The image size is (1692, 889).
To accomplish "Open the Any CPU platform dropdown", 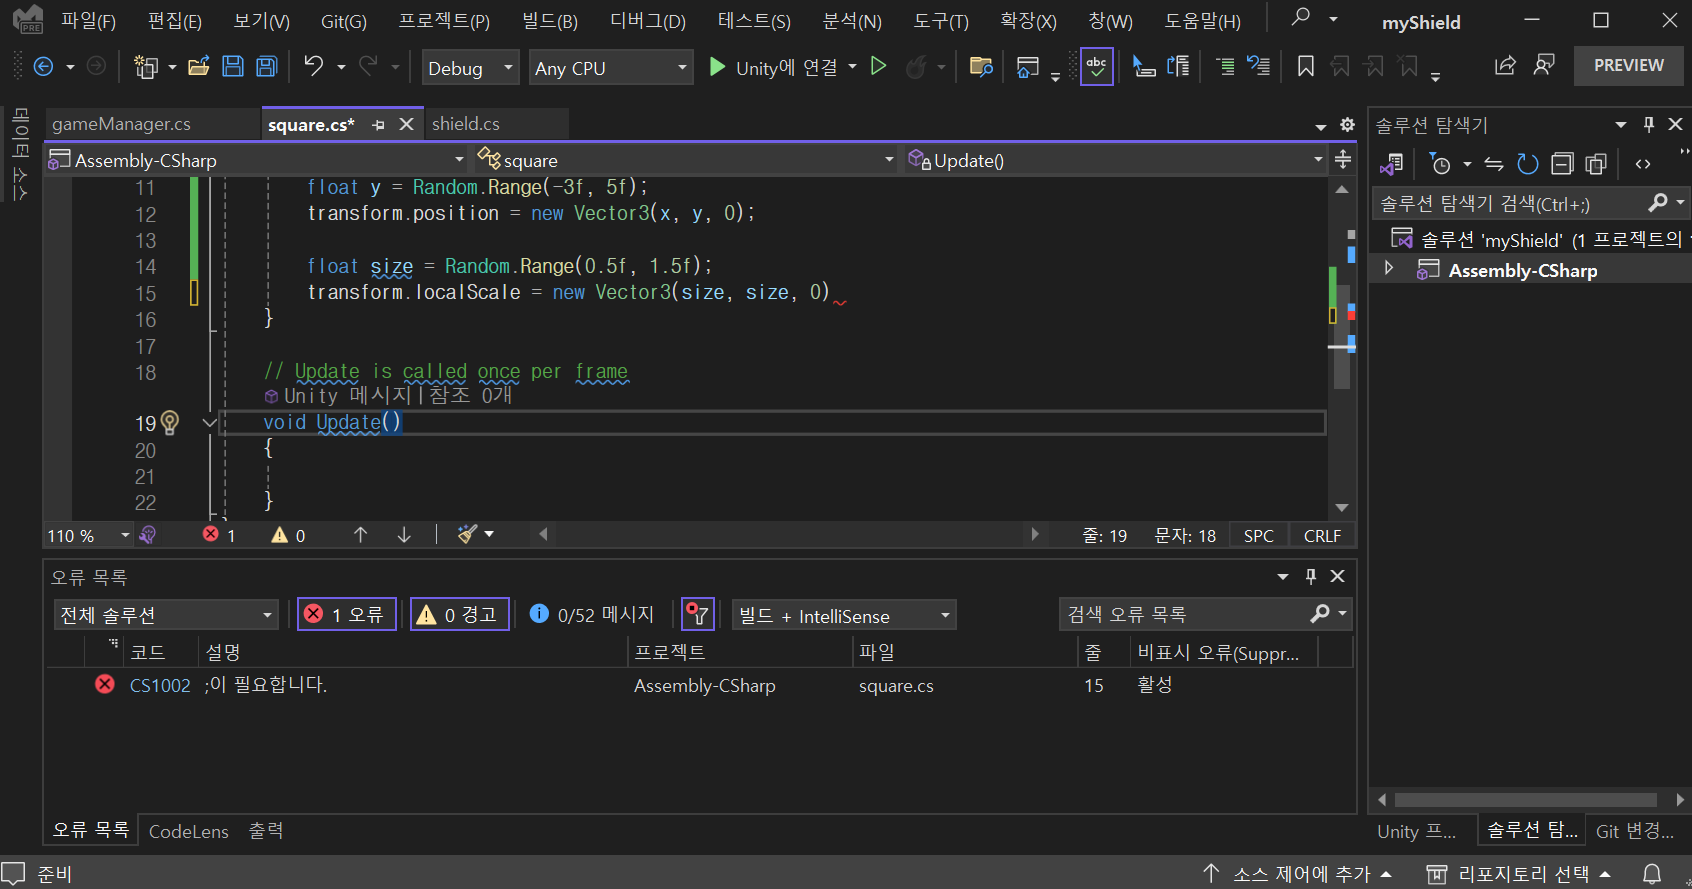I will (611, 68).
